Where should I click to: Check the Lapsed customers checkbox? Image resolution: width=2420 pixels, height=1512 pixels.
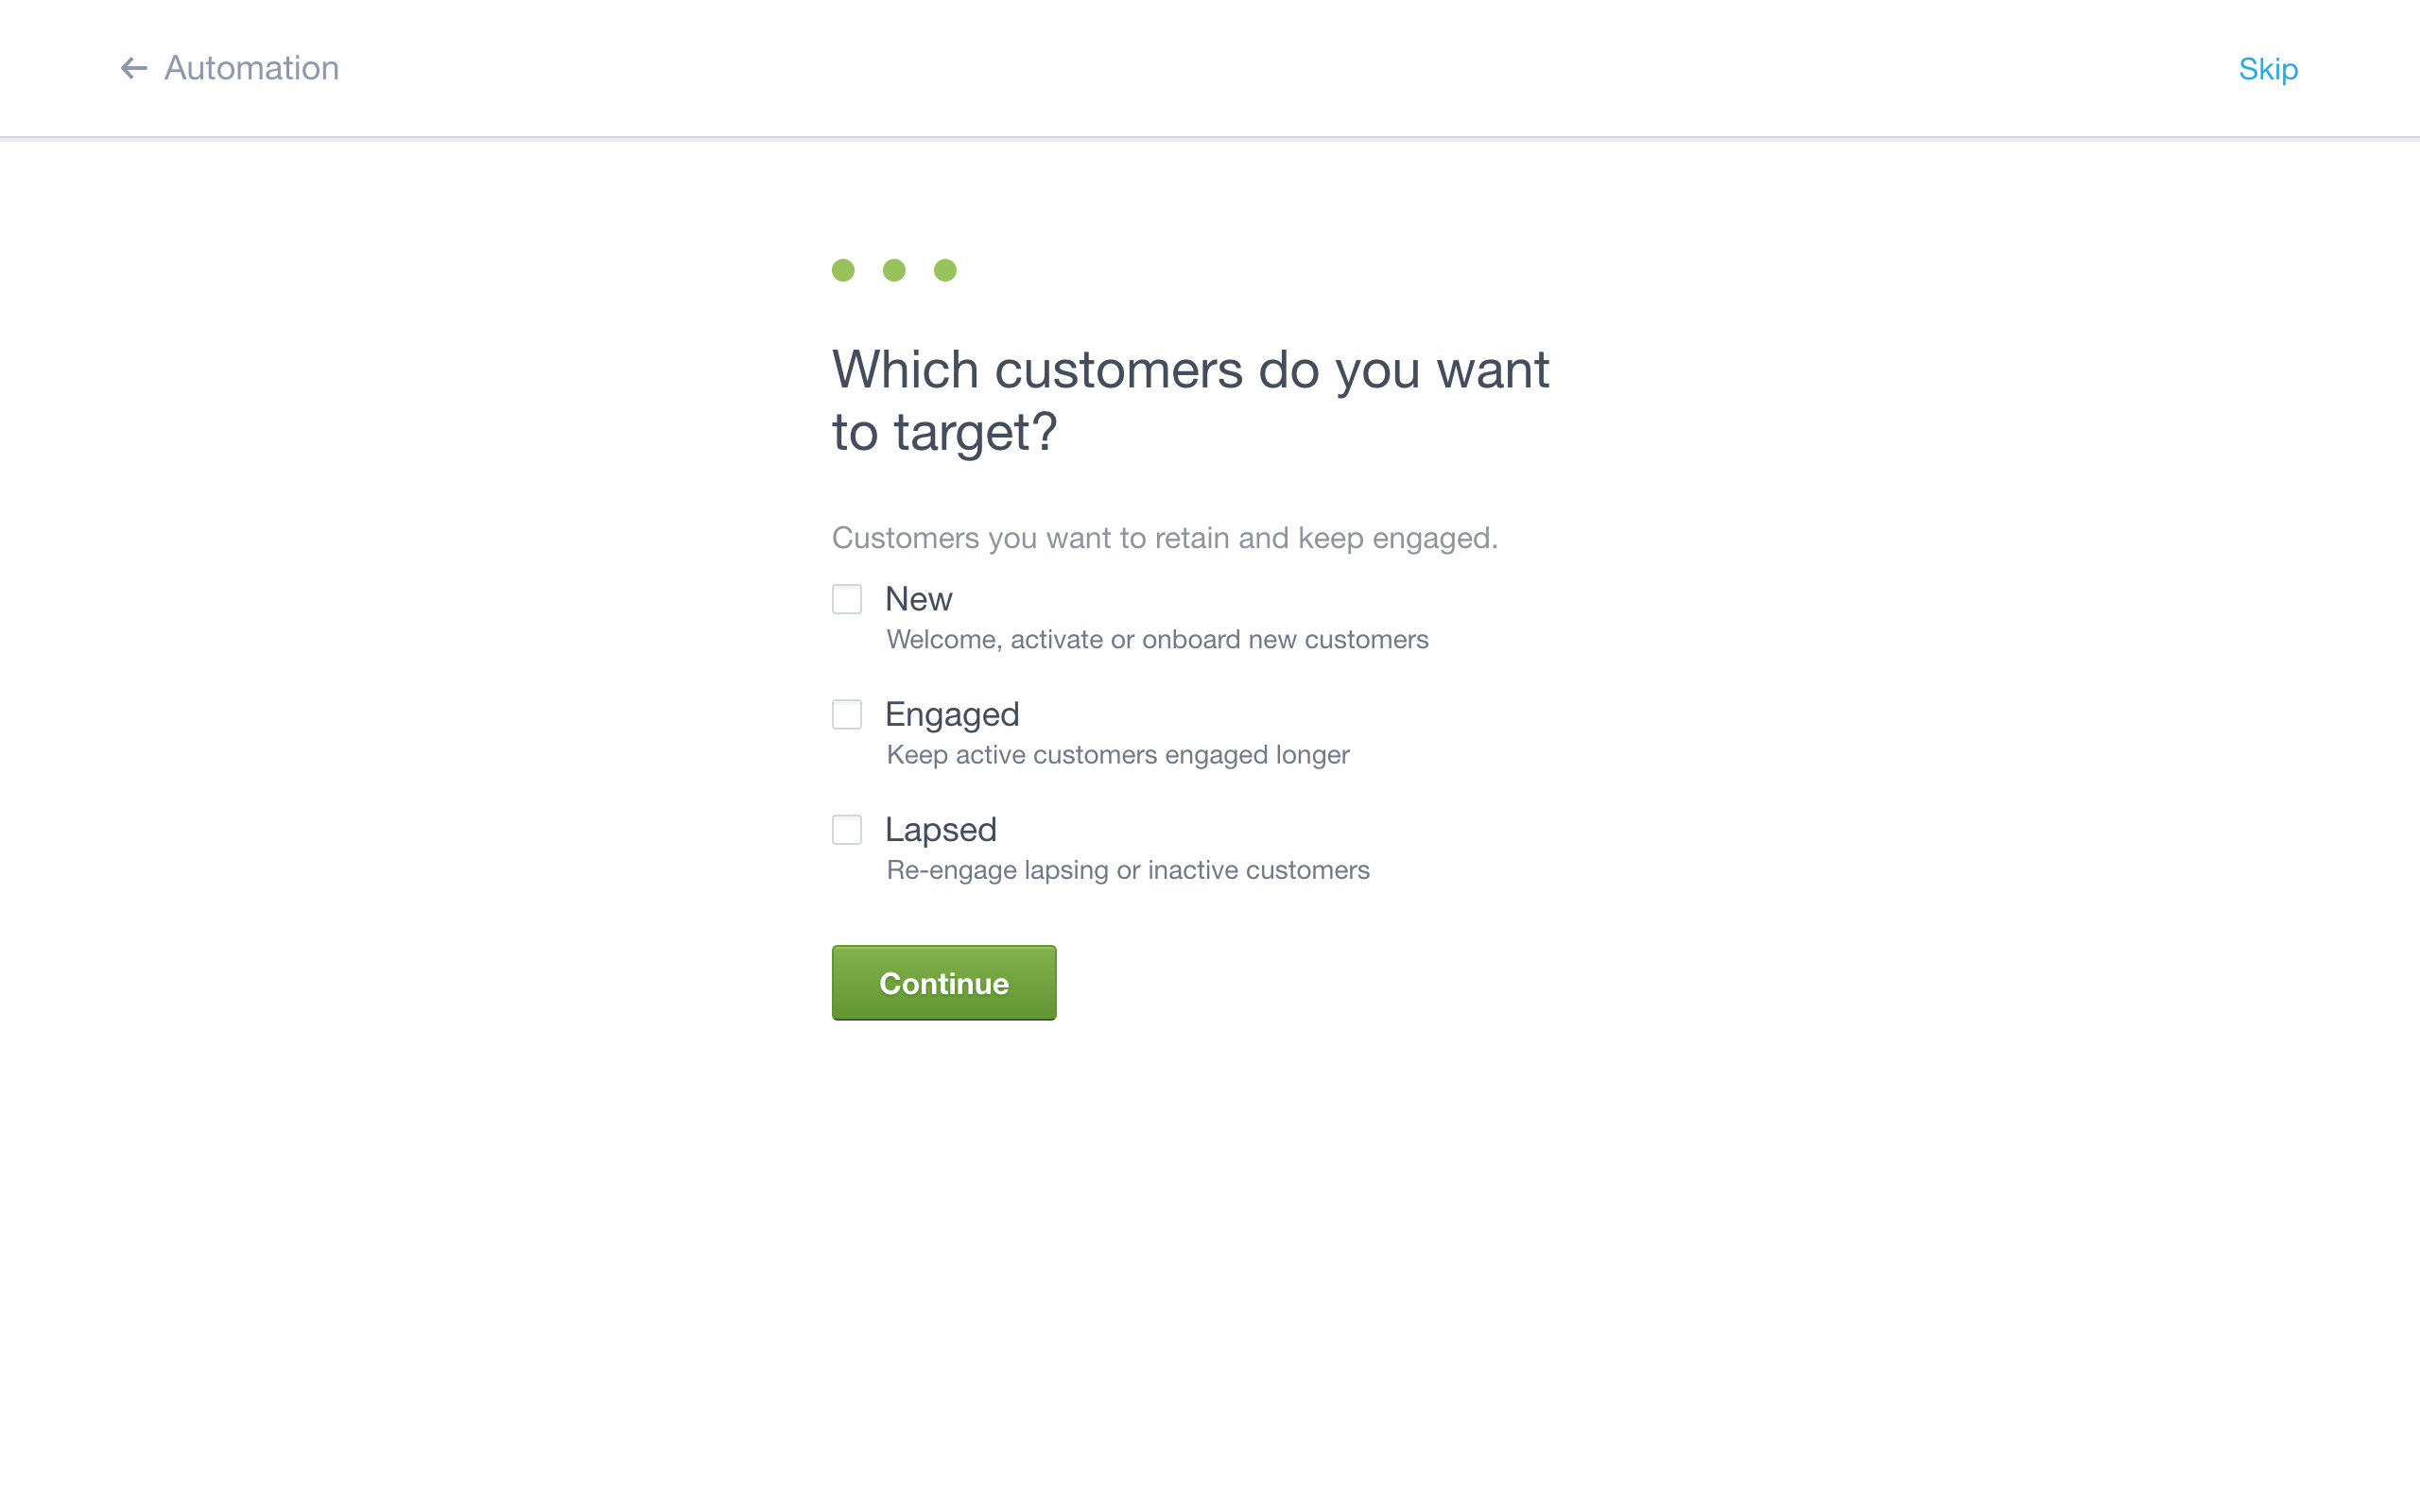(x=847, y=829)
